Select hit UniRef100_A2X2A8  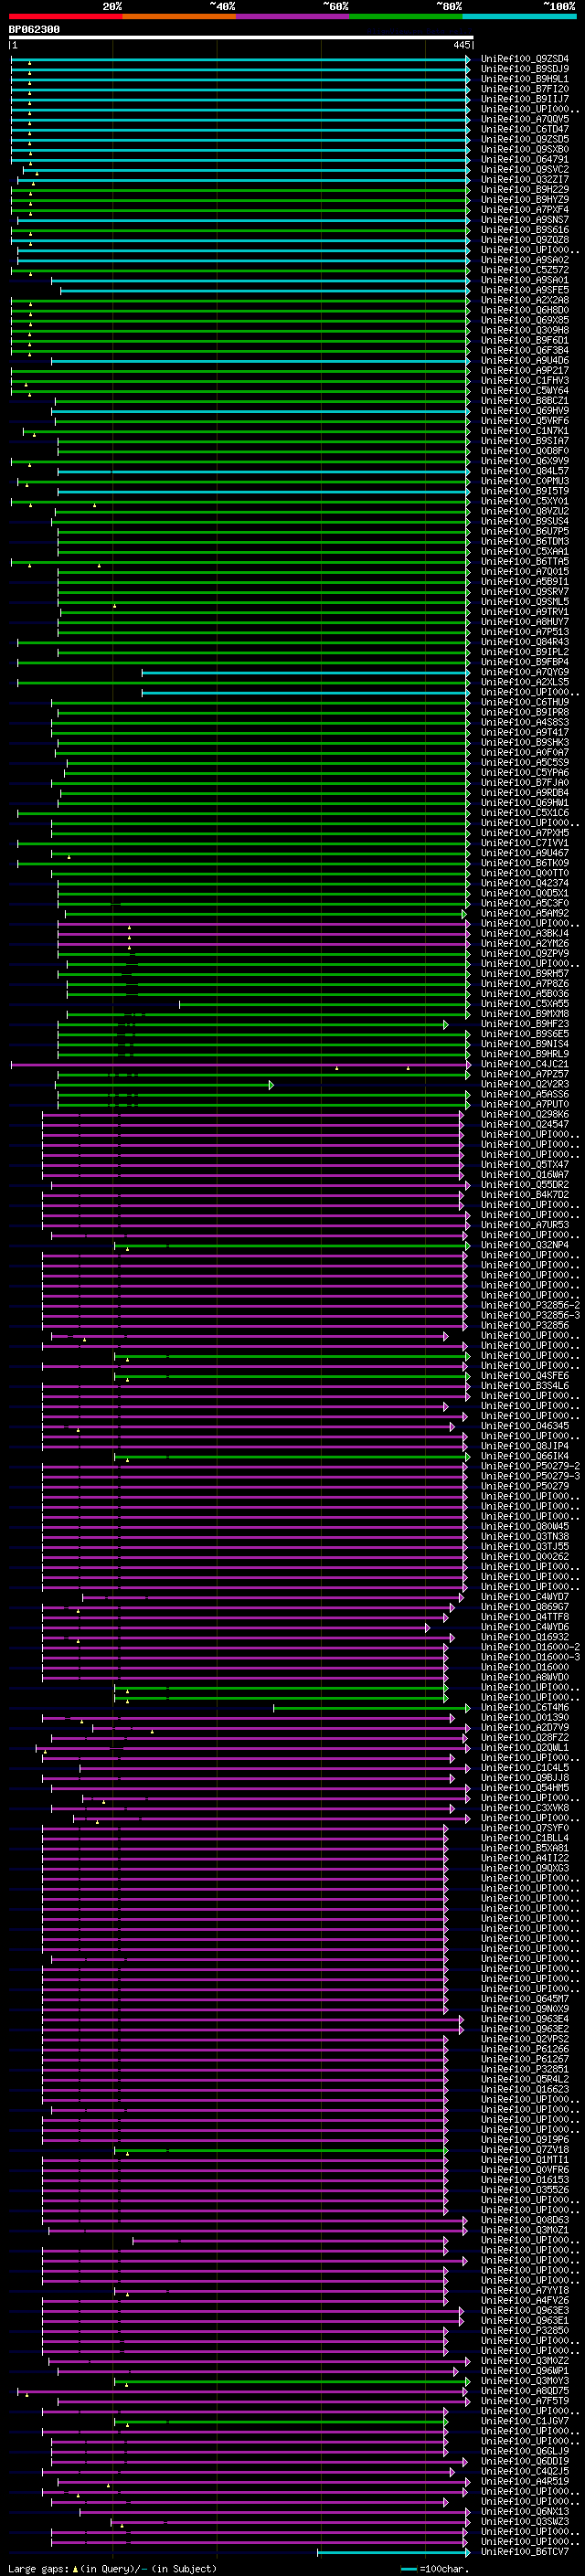coord(525,300)
